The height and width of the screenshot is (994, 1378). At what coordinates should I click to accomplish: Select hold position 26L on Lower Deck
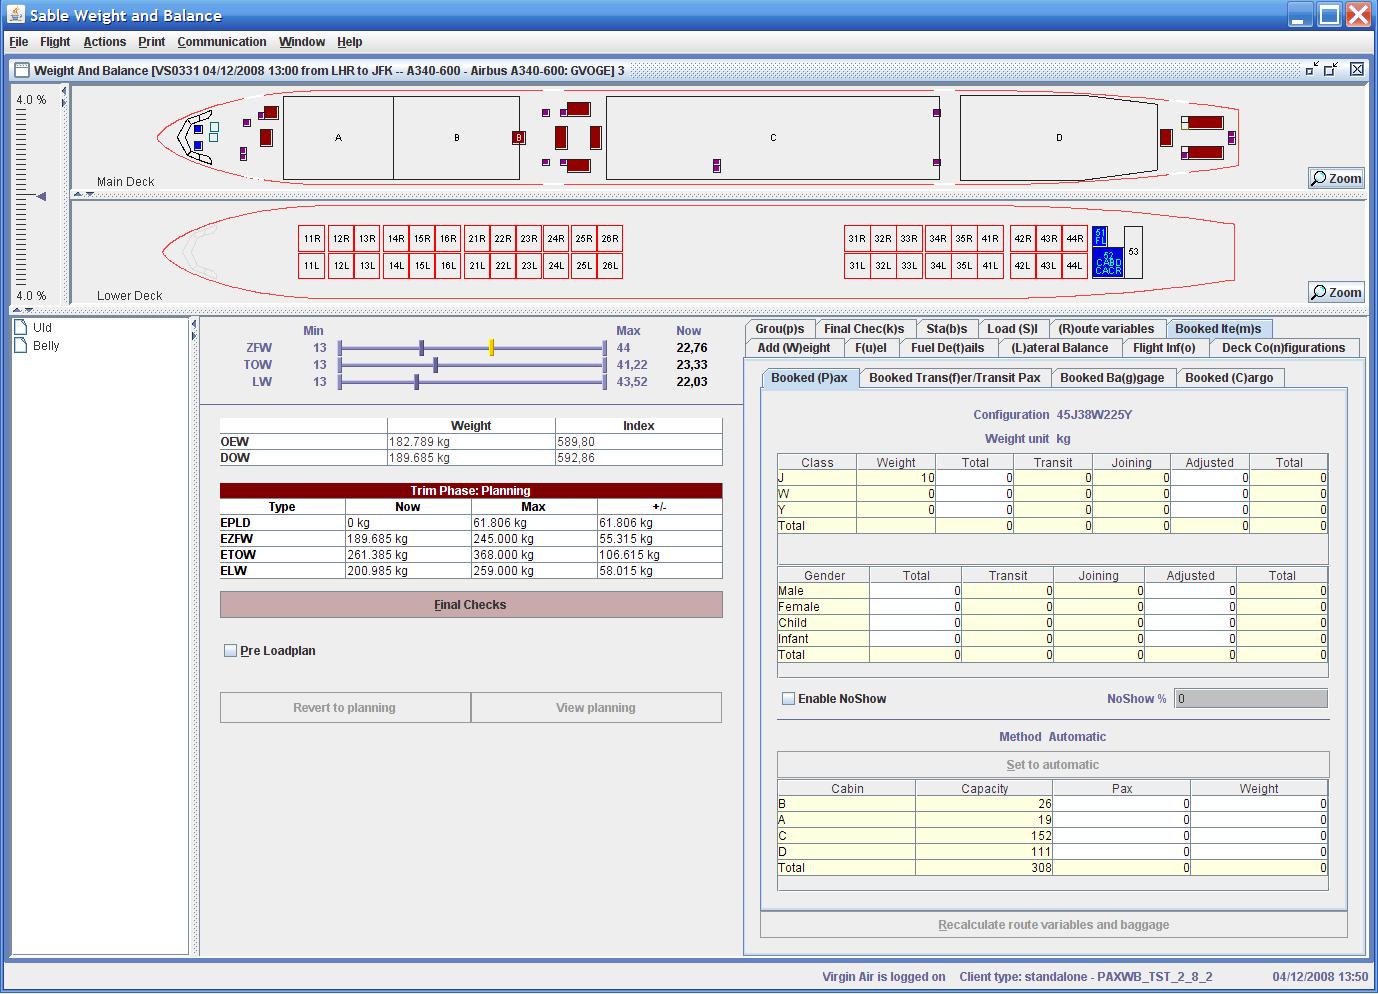point(610,266)
